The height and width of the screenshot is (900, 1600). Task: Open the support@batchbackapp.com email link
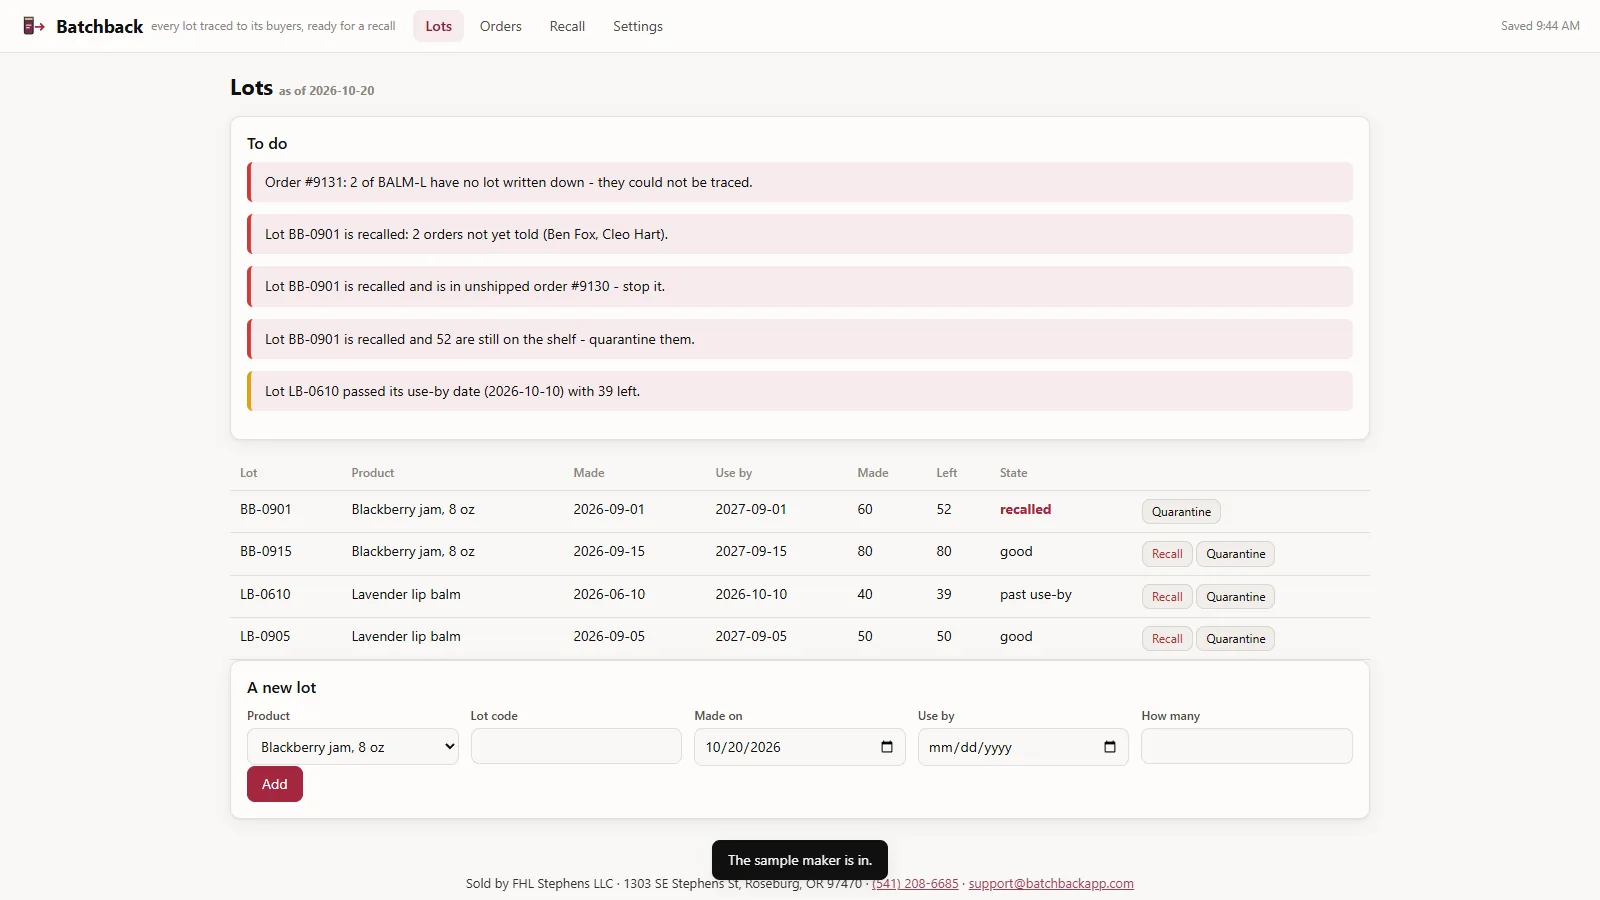coord(1051,884)
